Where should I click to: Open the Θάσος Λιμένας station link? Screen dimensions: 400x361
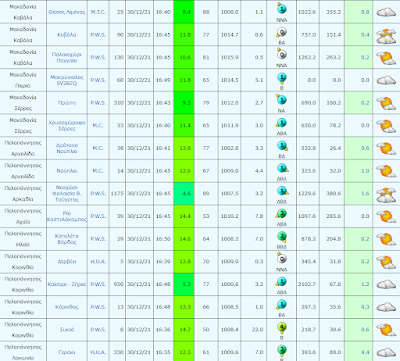pos(67,12)
